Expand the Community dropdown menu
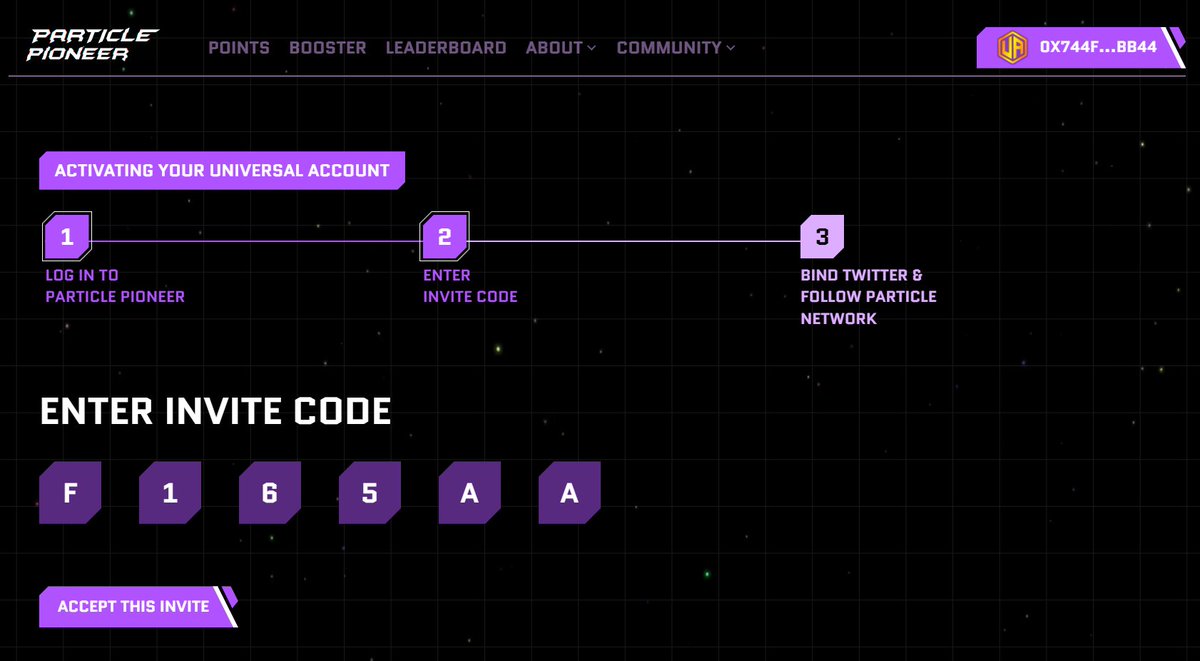This screenshot has height=661, width=1200. (676, 47)
